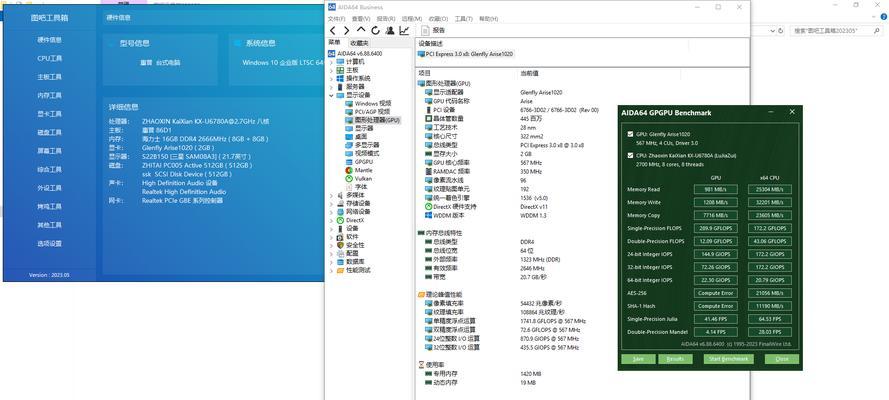Open the Explorer address dropdown arrow
Image resolution: width=889 pixels, height=400 pixels.
pyautogui.click(x=771, y=31)
